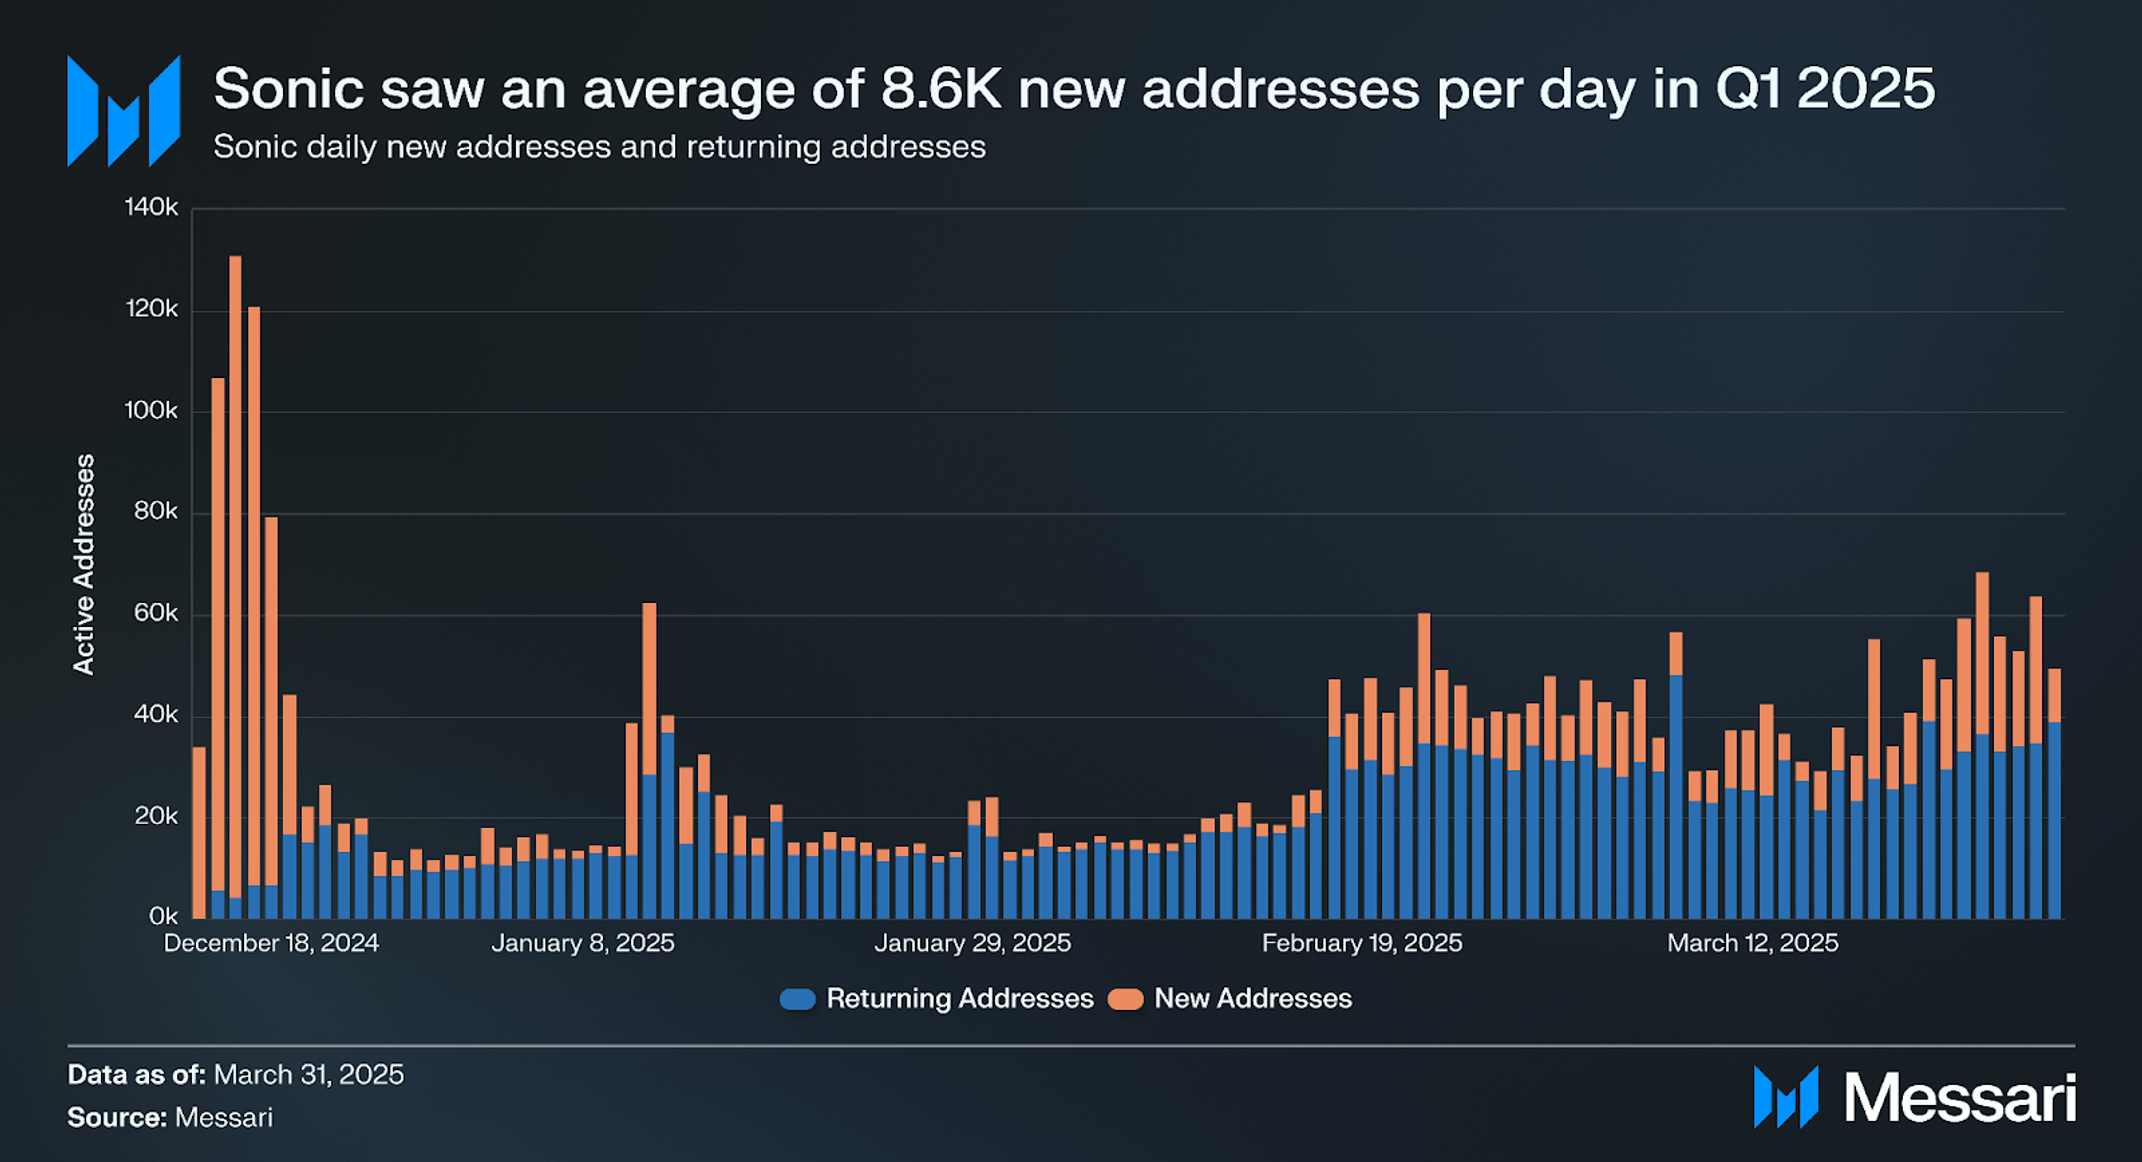Click the December 18, 2024 axis label
The height and width of the screenshot is (1162, 2142).
[x=271, y=943]
